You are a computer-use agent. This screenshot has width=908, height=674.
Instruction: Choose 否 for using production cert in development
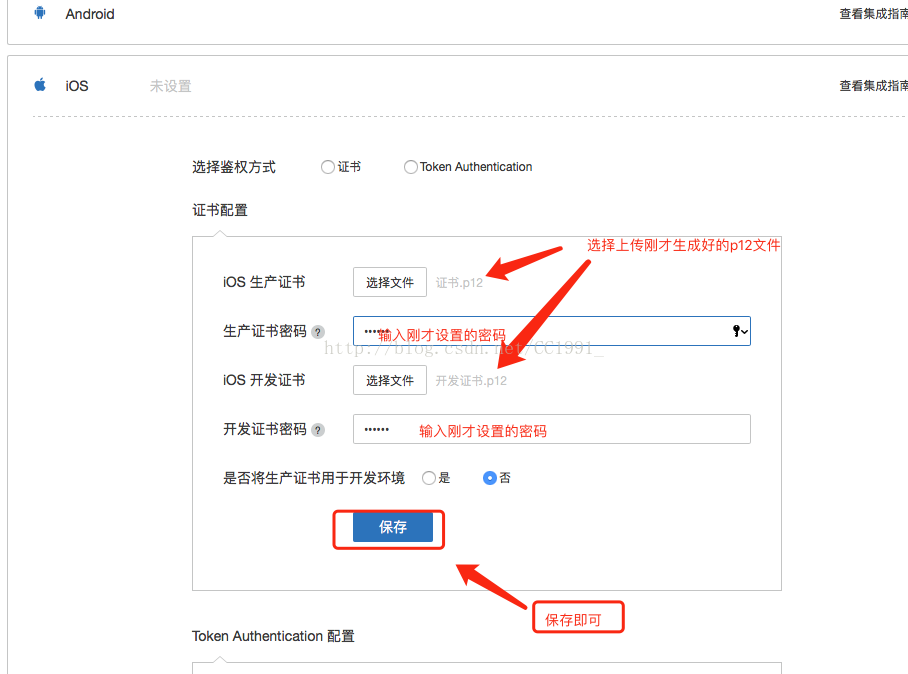[x=490, y=478]
